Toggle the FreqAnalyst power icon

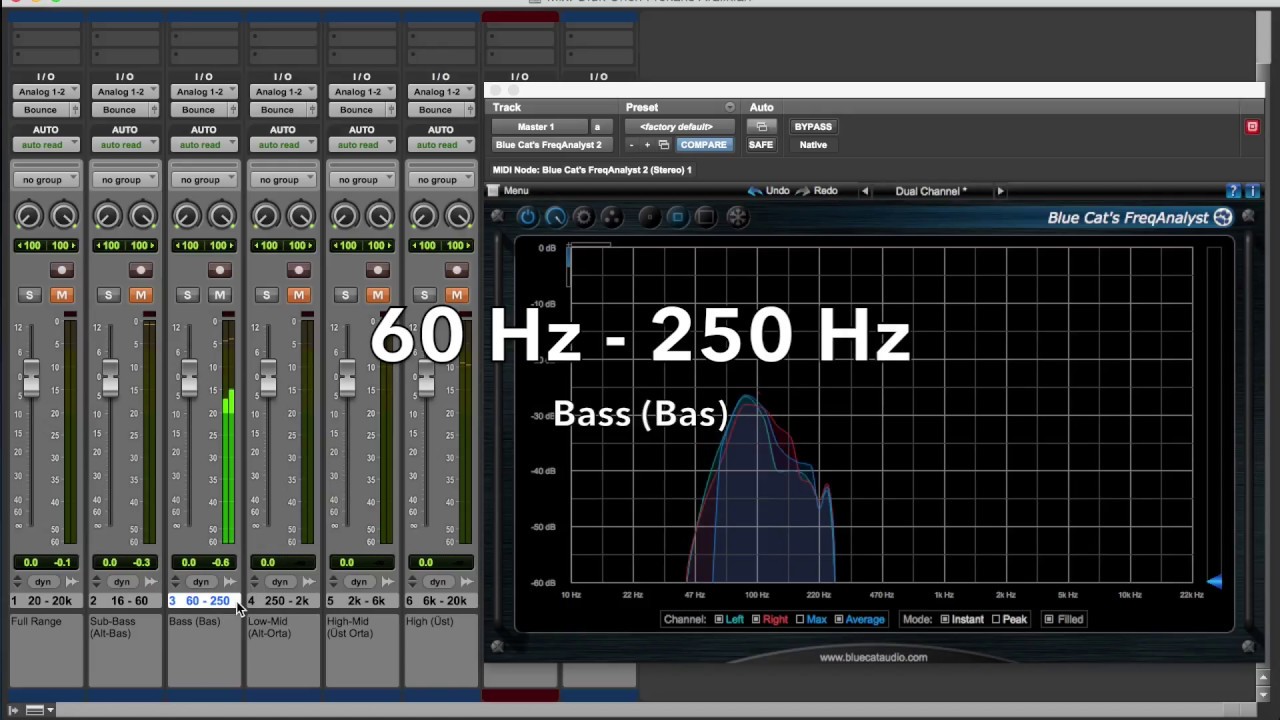527,217
